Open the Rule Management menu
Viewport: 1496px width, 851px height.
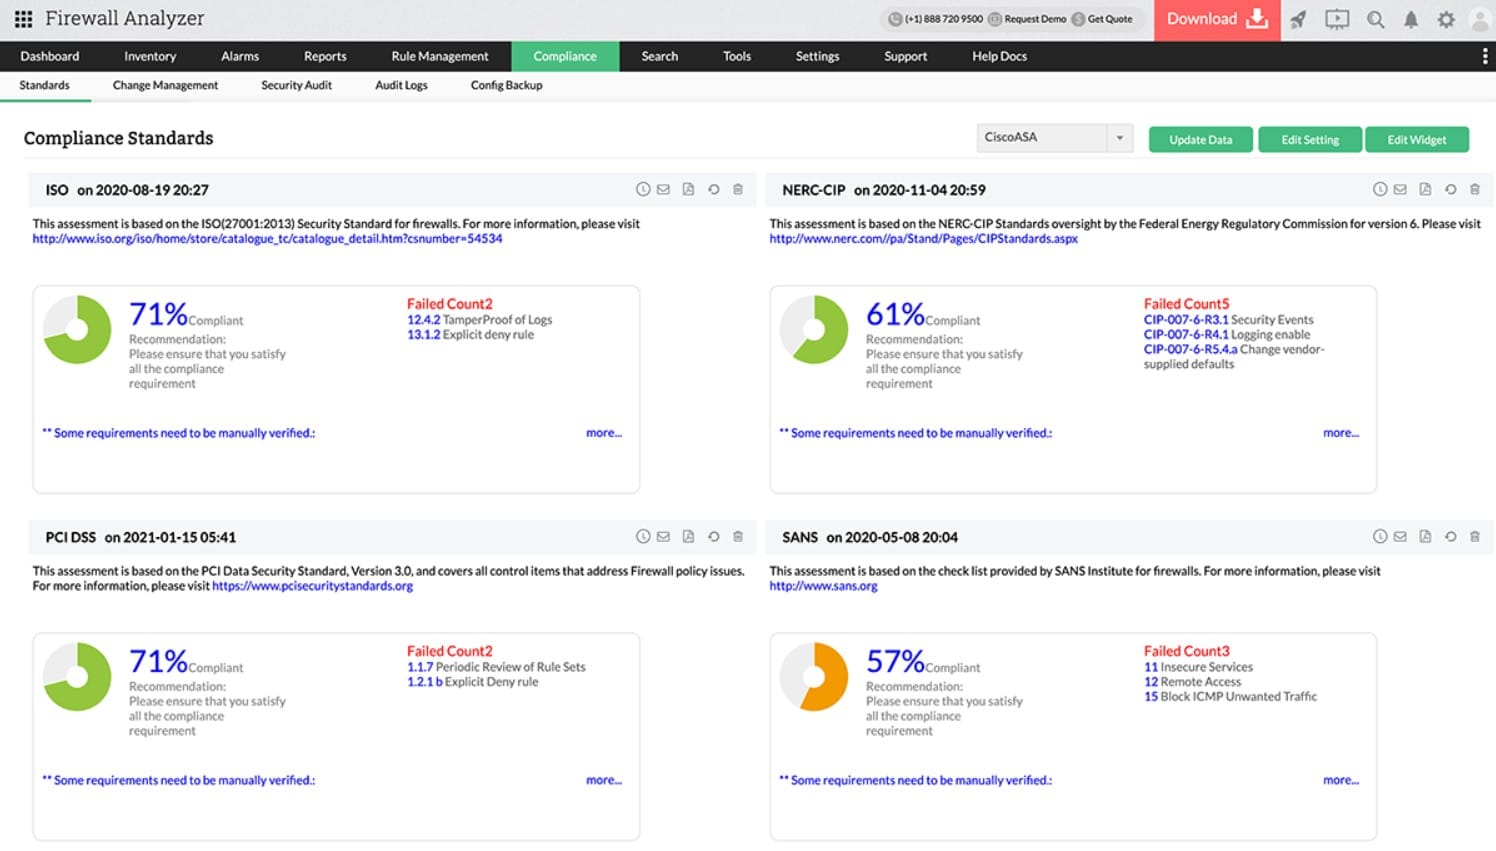[439, 56]
